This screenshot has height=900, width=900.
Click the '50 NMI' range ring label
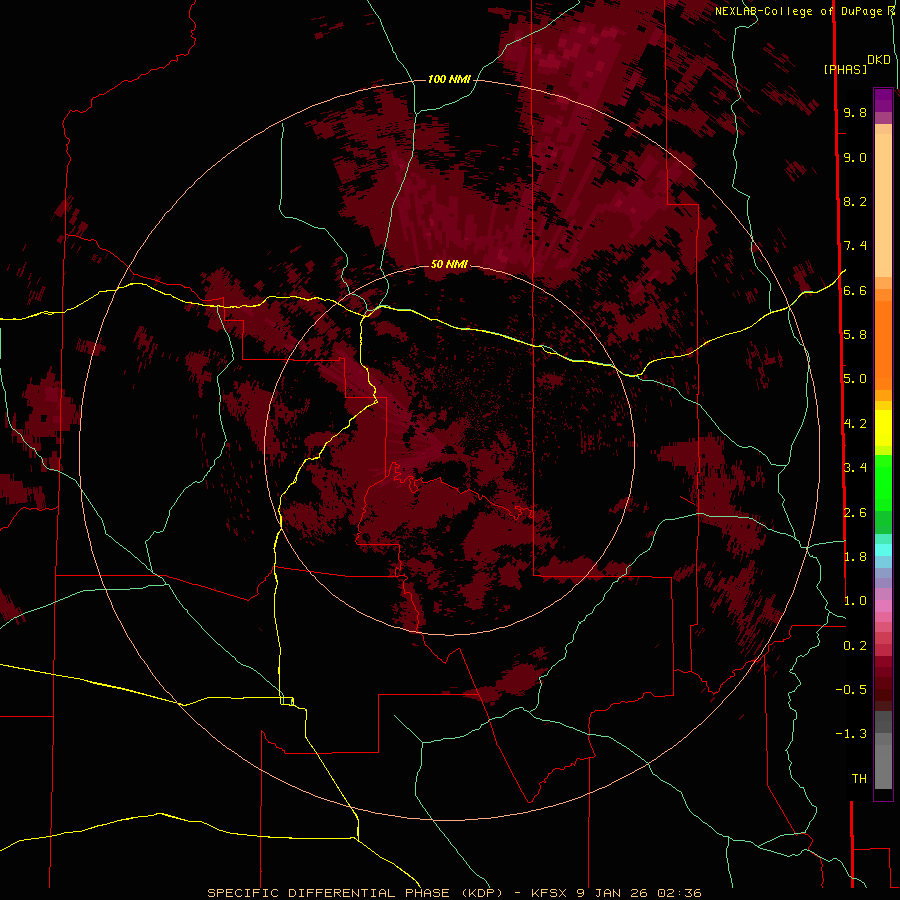coord(449,264)
